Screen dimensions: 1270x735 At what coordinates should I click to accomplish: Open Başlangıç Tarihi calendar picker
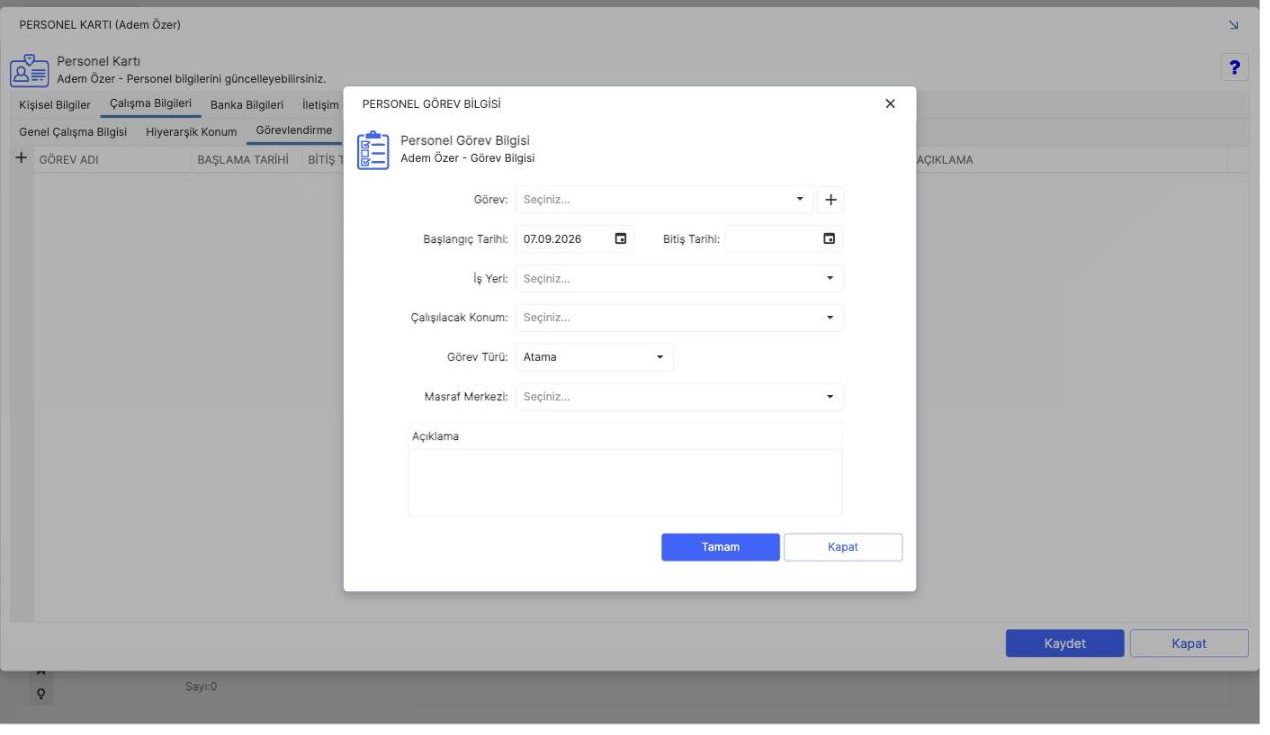tap(620, 239)
